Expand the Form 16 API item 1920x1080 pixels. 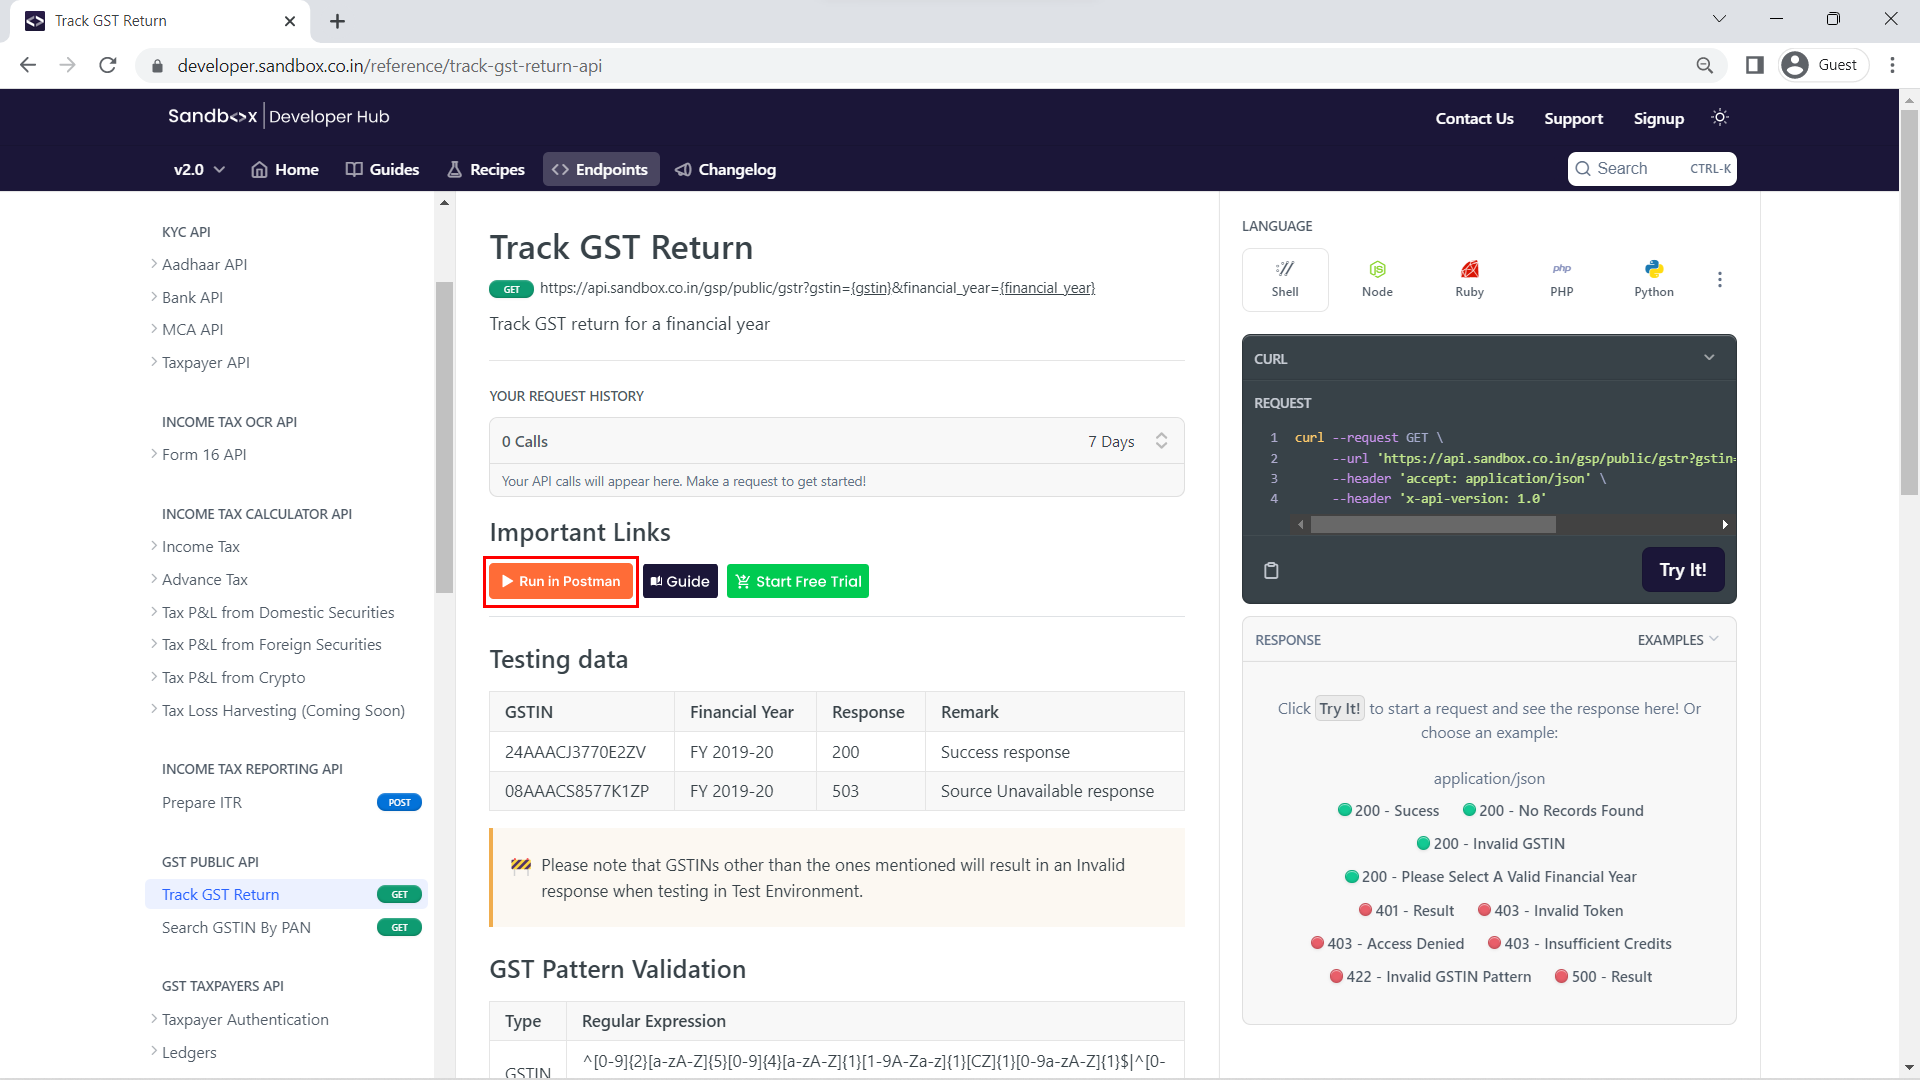(x=203, y=454)
